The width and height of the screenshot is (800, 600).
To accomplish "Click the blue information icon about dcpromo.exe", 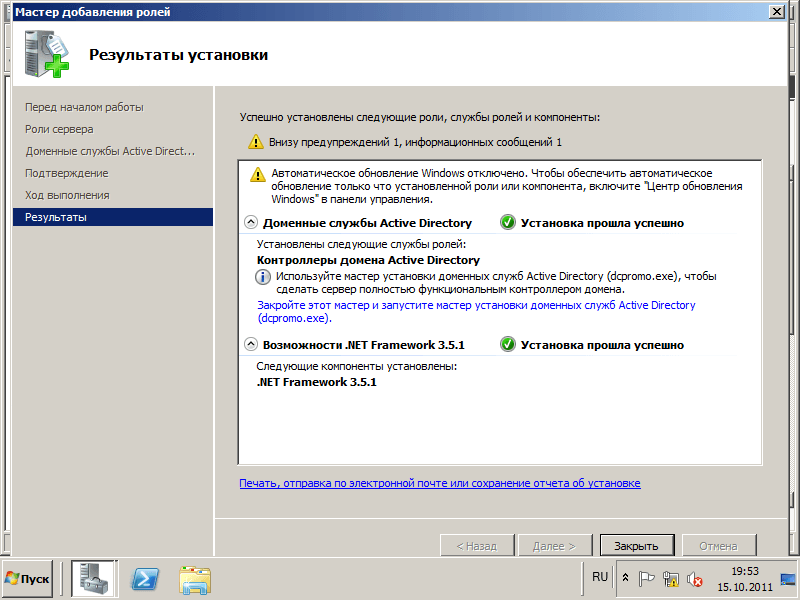I will click(x=263, y=277).
